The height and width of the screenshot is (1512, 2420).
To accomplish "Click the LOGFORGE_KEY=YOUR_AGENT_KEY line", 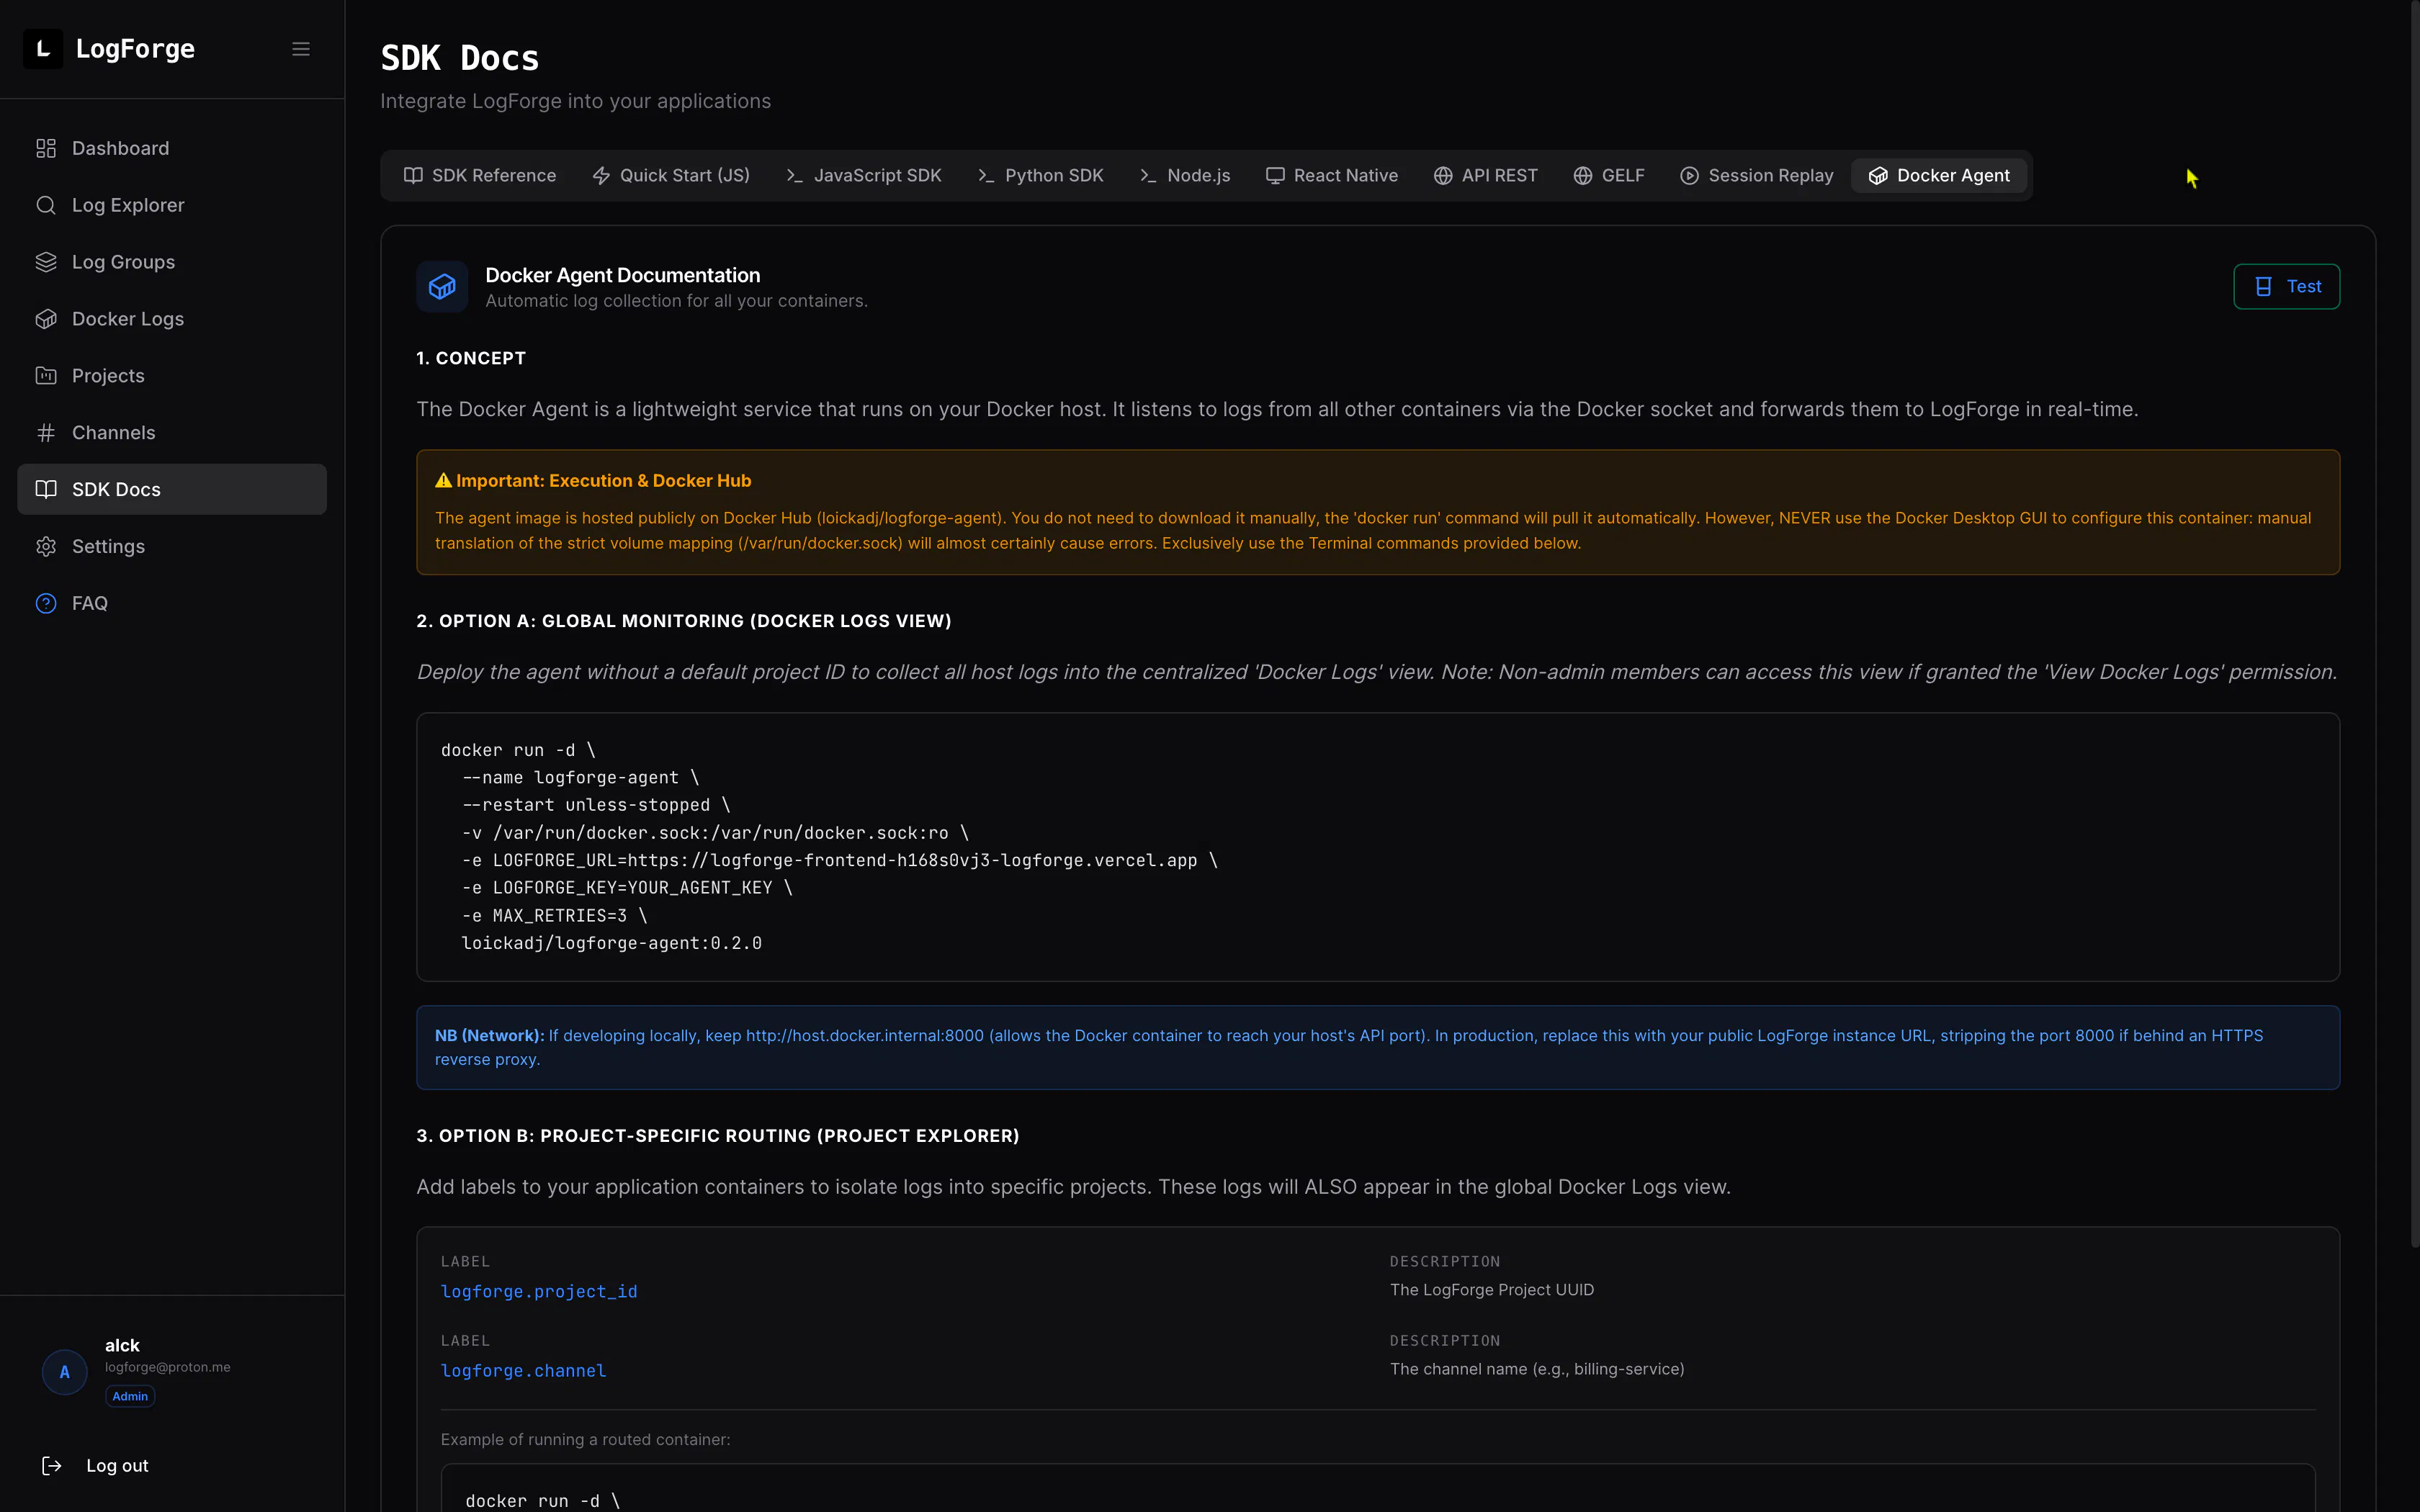I will (x=627, y=888).
